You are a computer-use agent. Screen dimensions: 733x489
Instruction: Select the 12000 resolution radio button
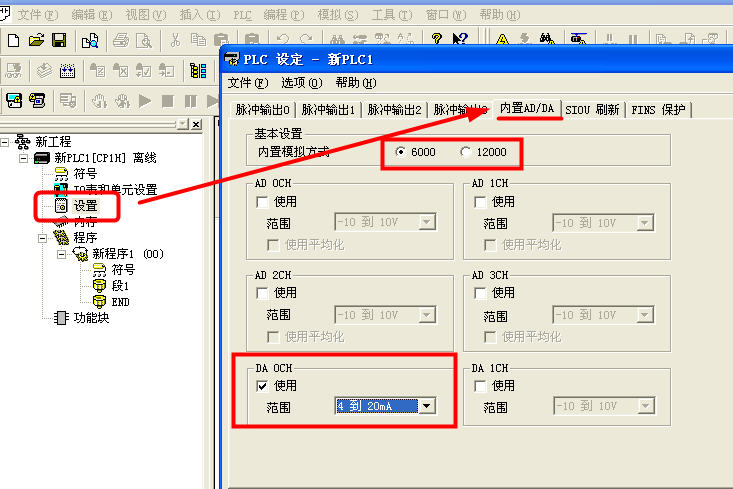(x=465, y=152)
